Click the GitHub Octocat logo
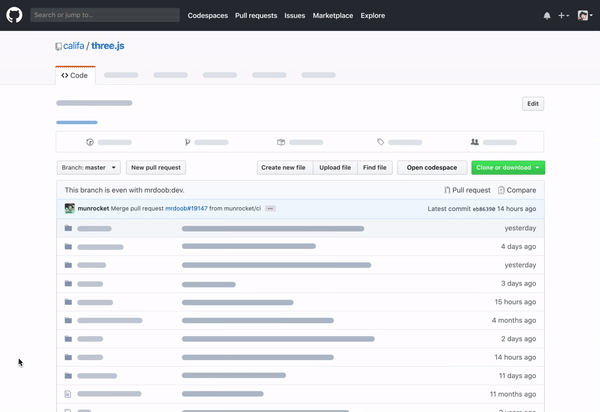The height and width of the screenshot is (412, 600). 15,15
